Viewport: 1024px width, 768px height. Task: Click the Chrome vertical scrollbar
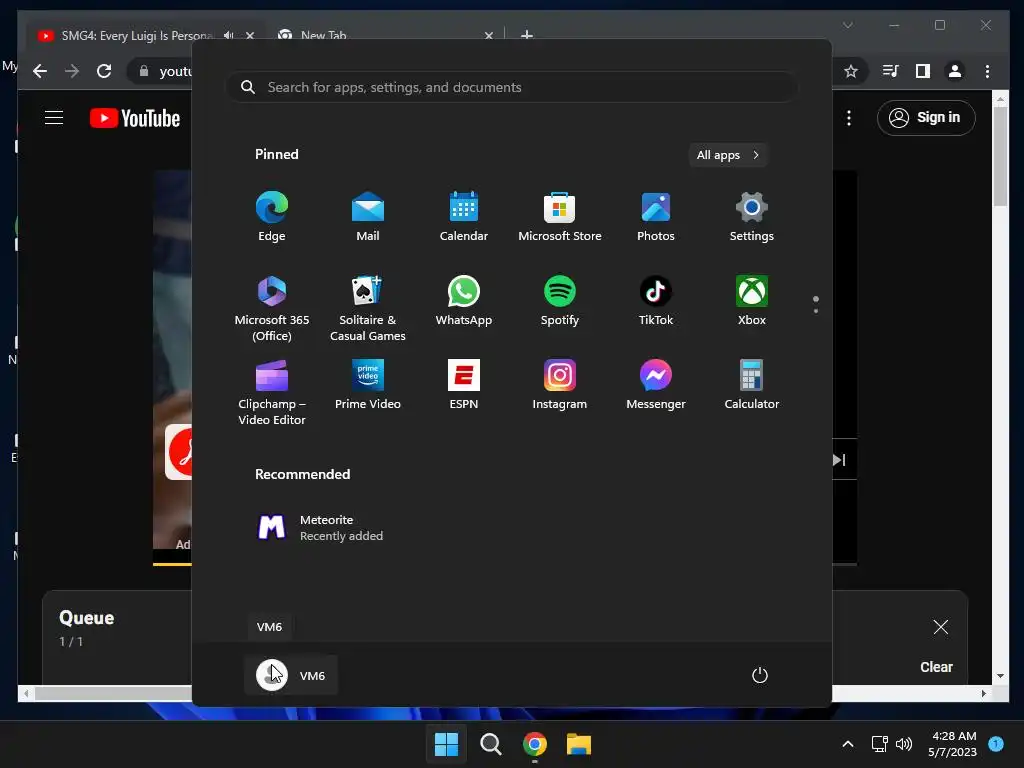click(x=1000, y=157)
